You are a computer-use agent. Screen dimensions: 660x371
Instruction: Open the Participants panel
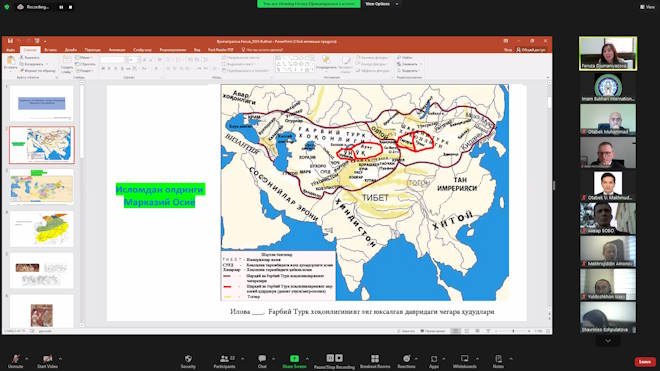(225, 361)
